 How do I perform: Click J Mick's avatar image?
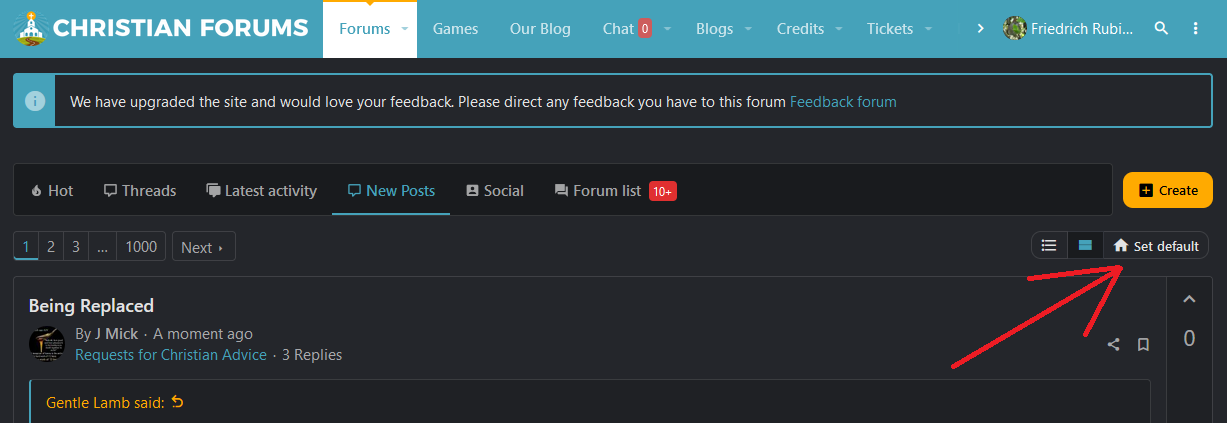click(47, 344)
